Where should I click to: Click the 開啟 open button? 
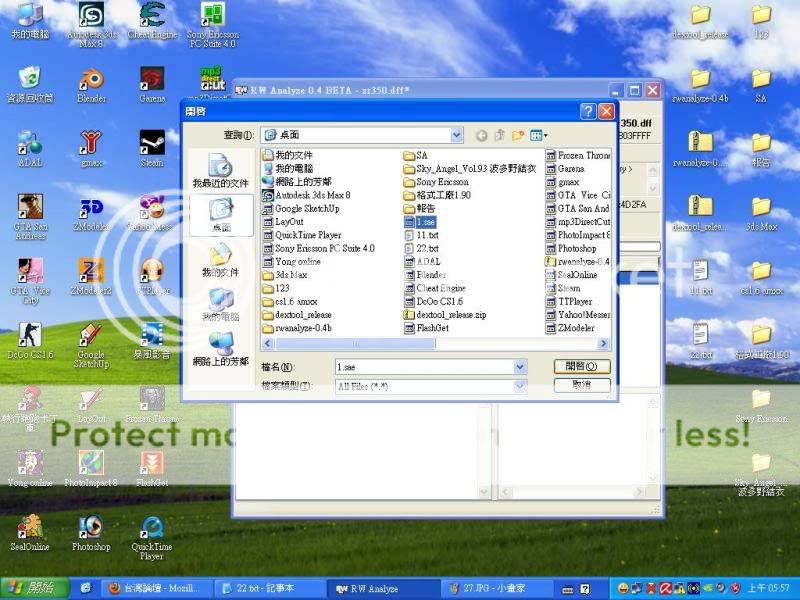pyautogui.click(x=581, y=367)
